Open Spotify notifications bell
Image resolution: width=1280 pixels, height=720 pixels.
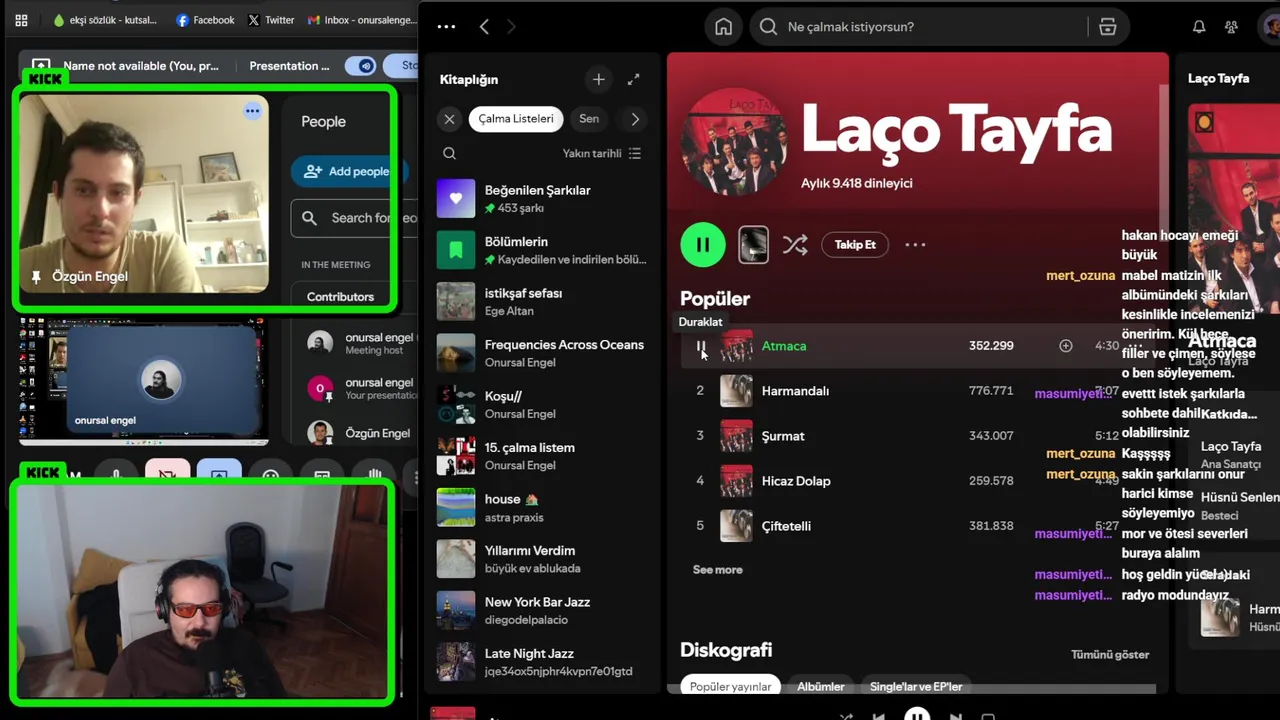pyautogui.click(x=1199, y=27)
